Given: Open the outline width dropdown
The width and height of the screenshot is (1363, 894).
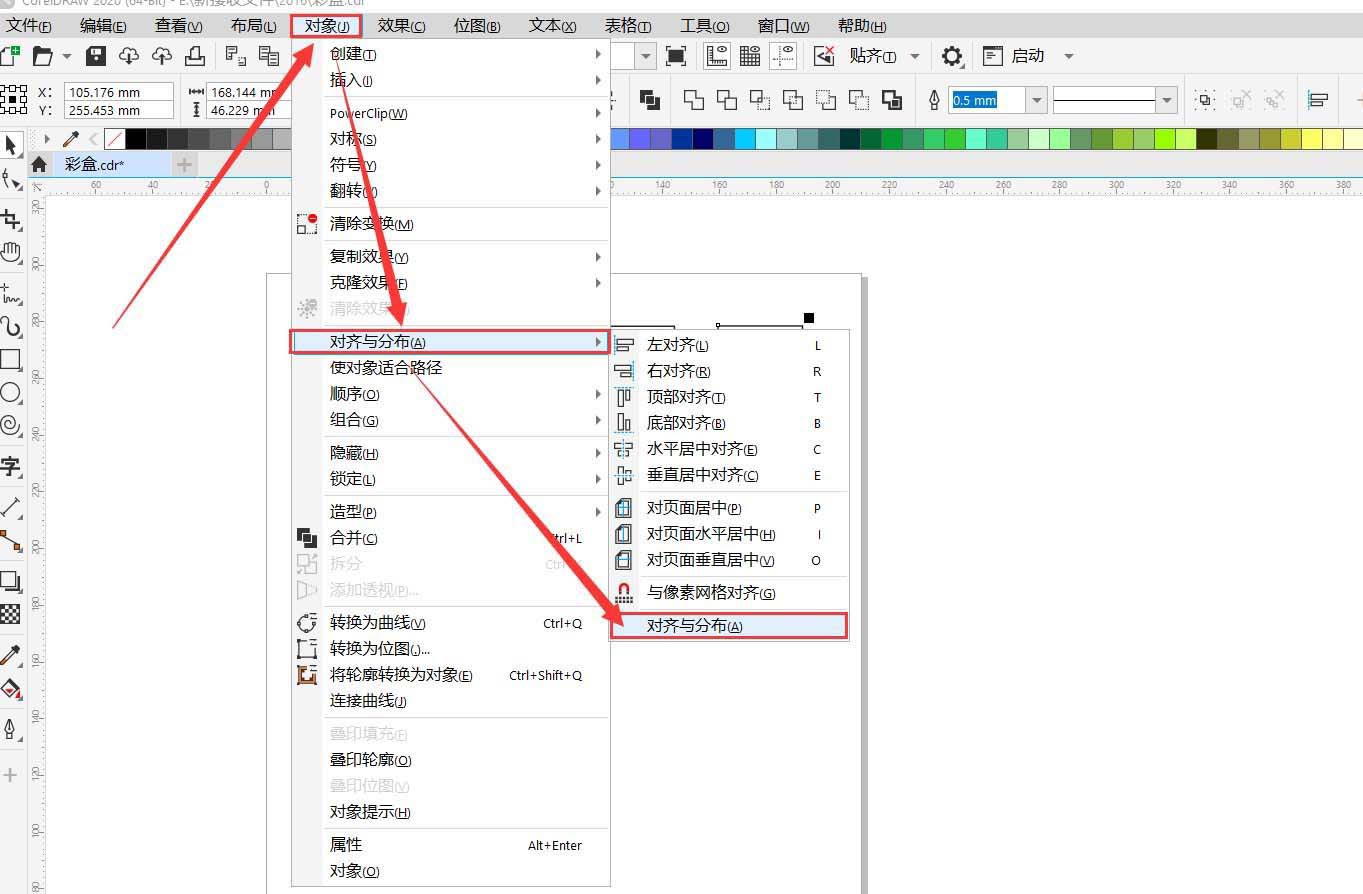Looking at the screenshot, I should tap(1037, 100).
